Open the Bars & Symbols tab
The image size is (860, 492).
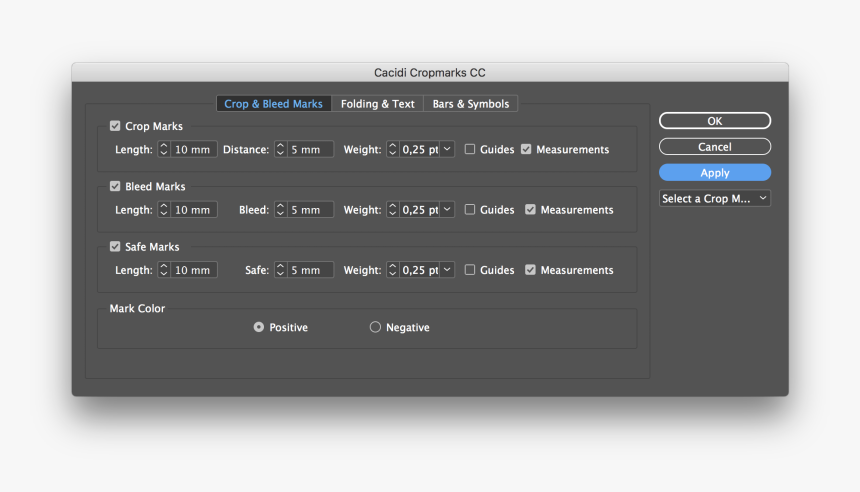coord(471,104)
